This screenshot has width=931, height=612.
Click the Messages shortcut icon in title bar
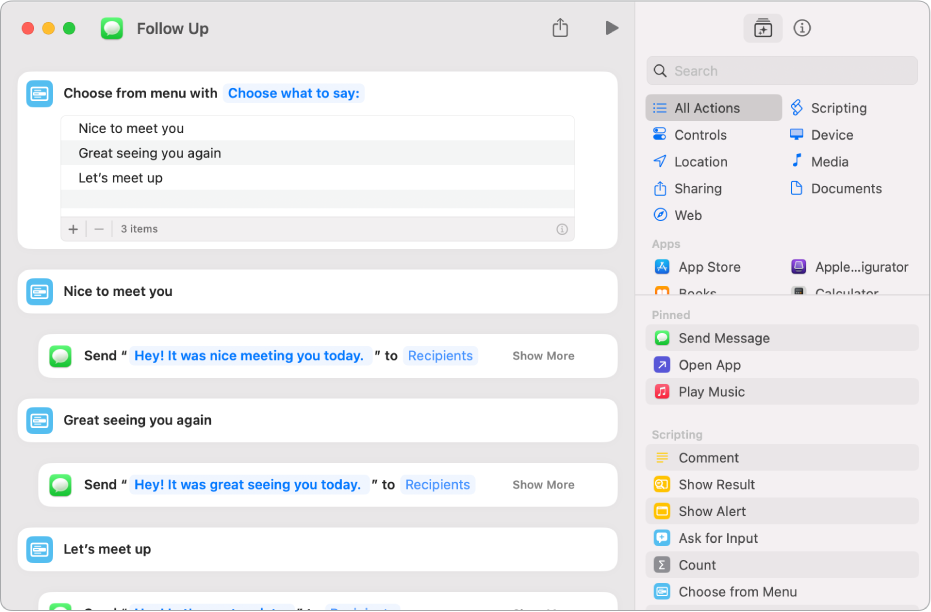coord(112,28)
